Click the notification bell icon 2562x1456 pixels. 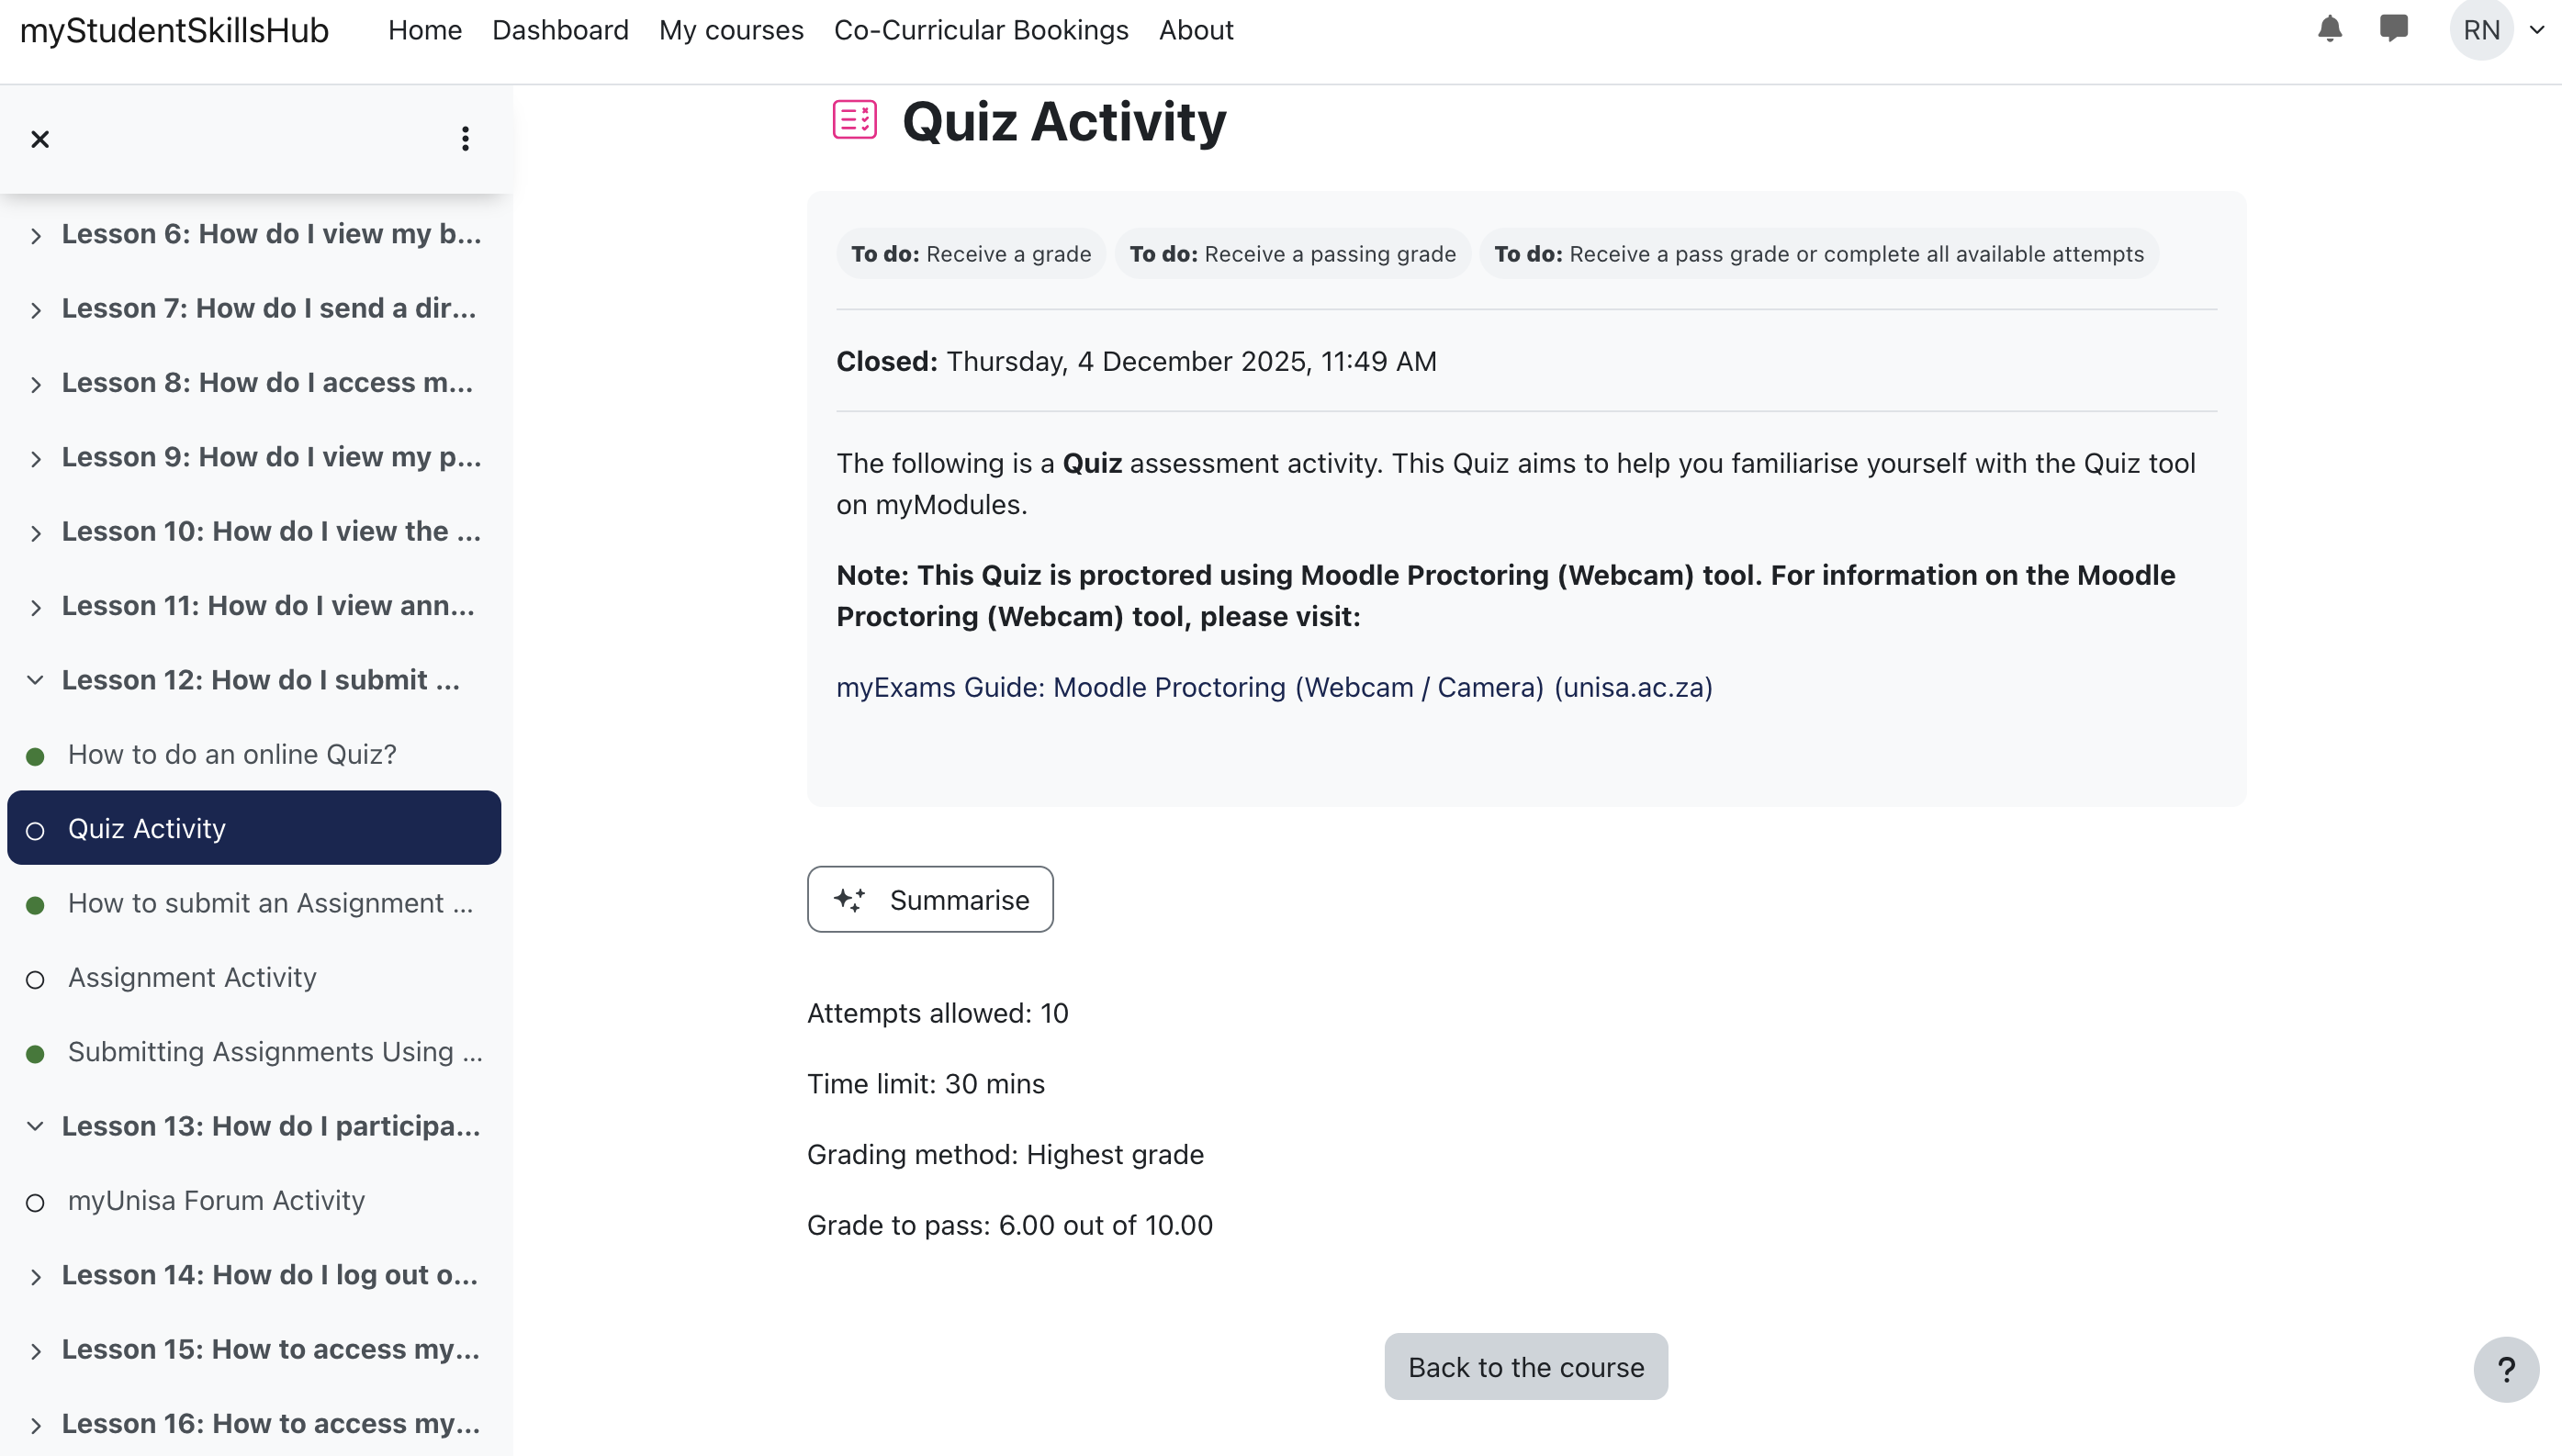[2329, 29]
